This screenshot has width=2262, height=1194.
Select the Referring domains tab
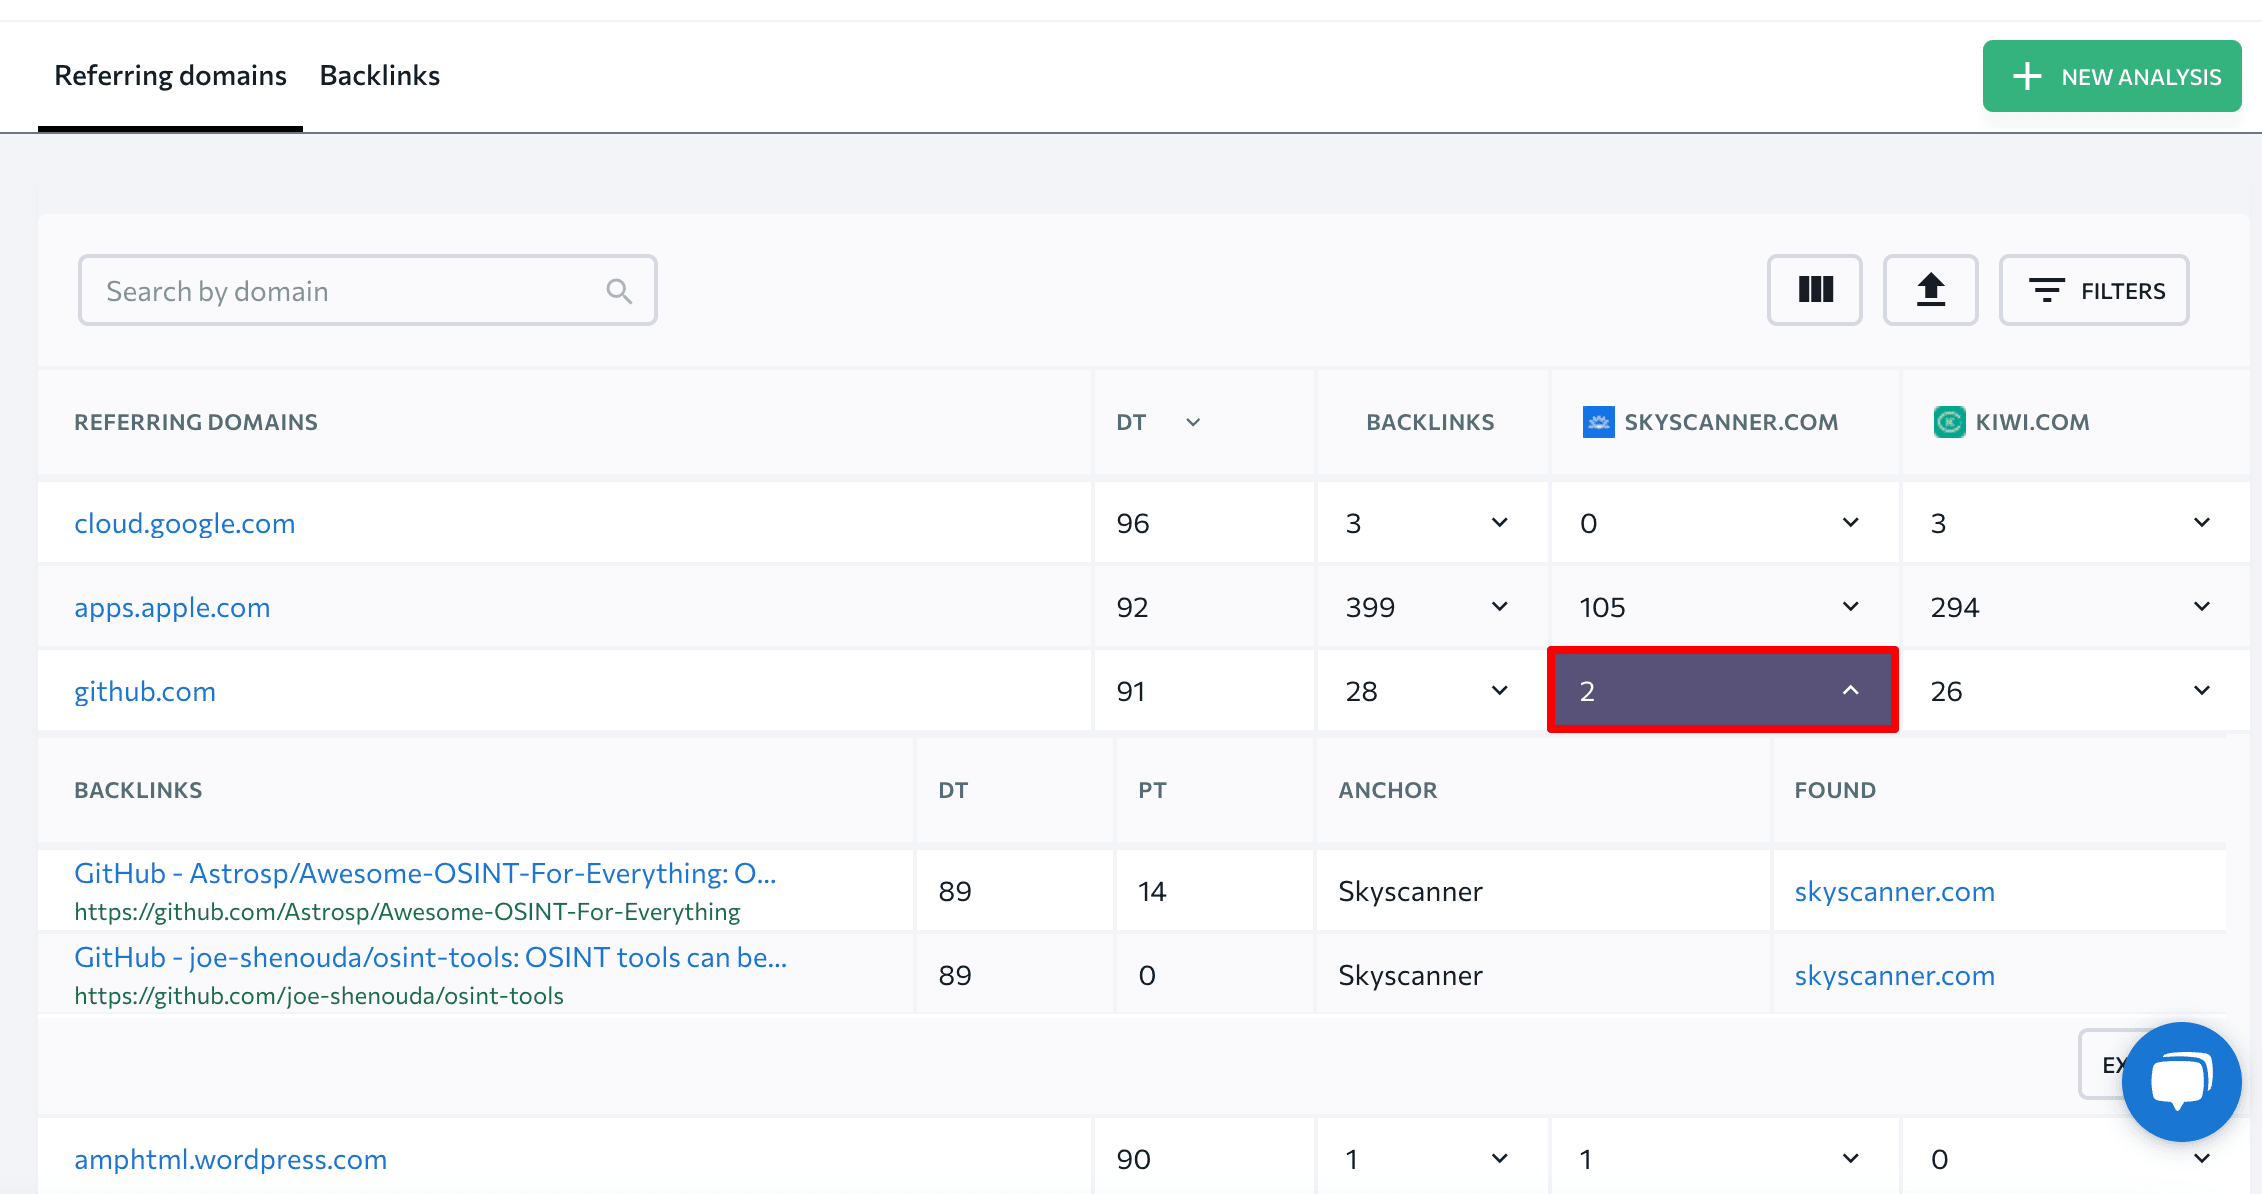pyautogui.click(x=170, y=75)
